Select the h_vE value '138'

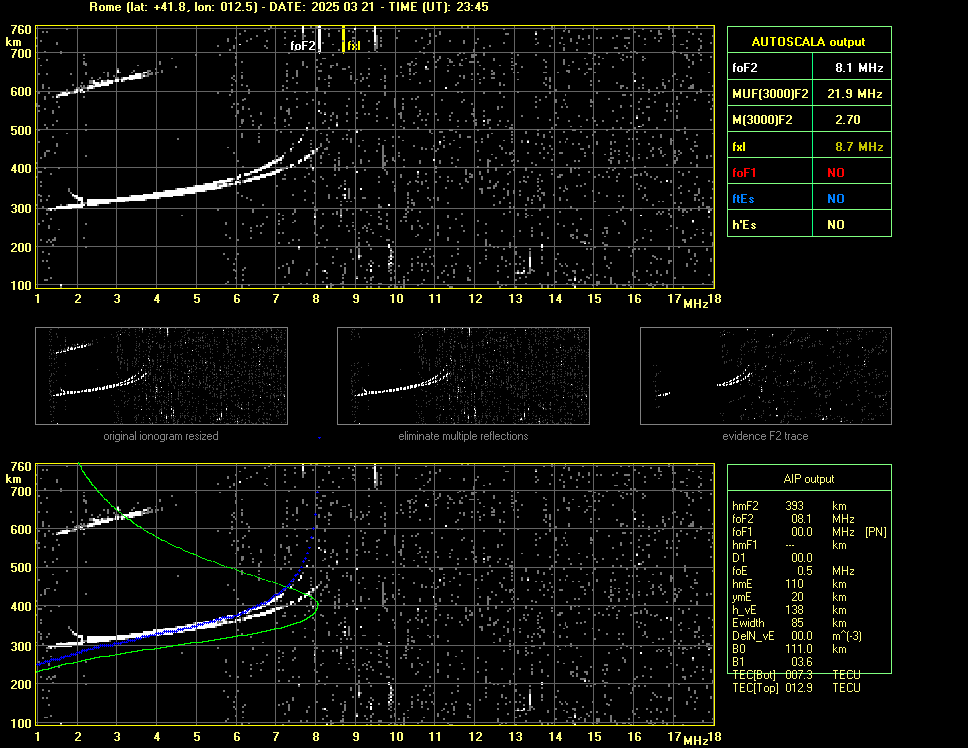[x=795, y=610]
